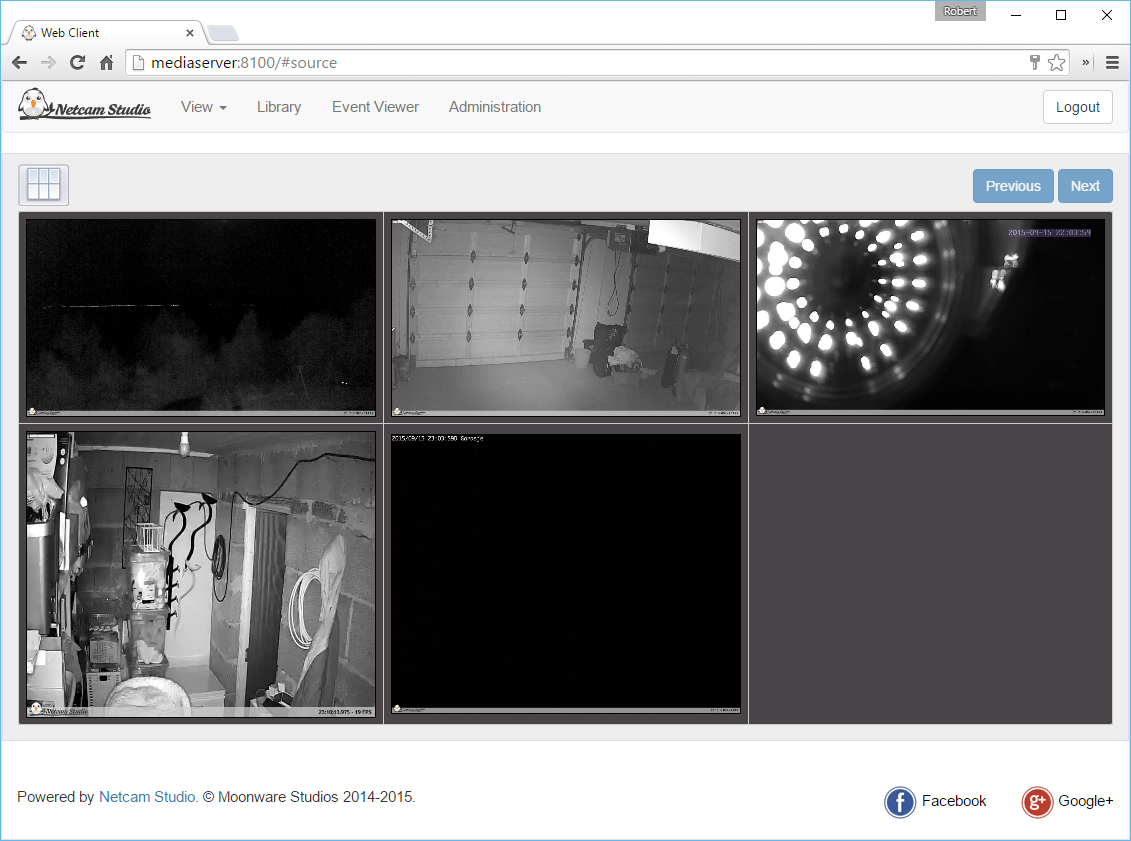Open the Administration menu item
1131x841 pixels.
pyautogui.click(x=495, y=107)
